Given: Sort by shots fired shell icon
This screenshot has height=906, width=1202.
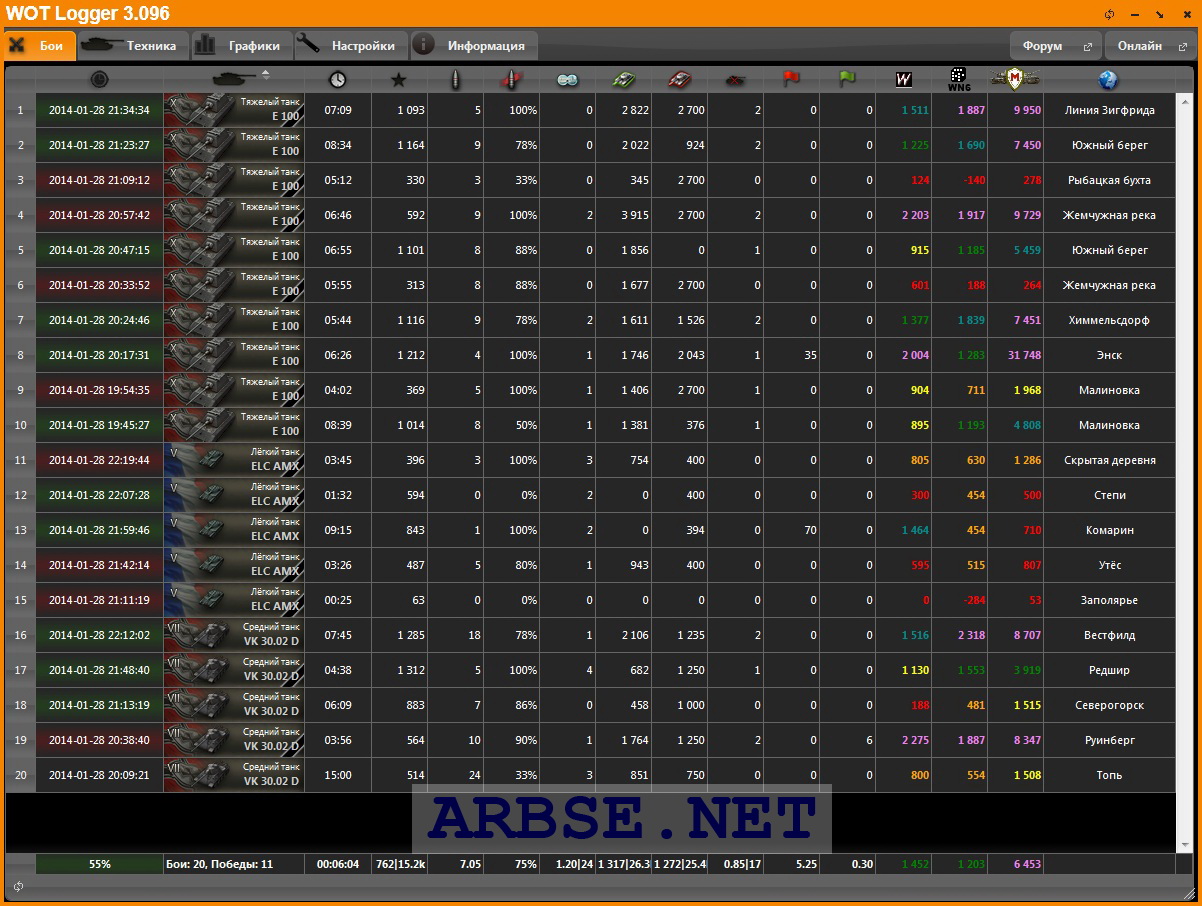Looking at the screenshot, I should tap(456, 79).
